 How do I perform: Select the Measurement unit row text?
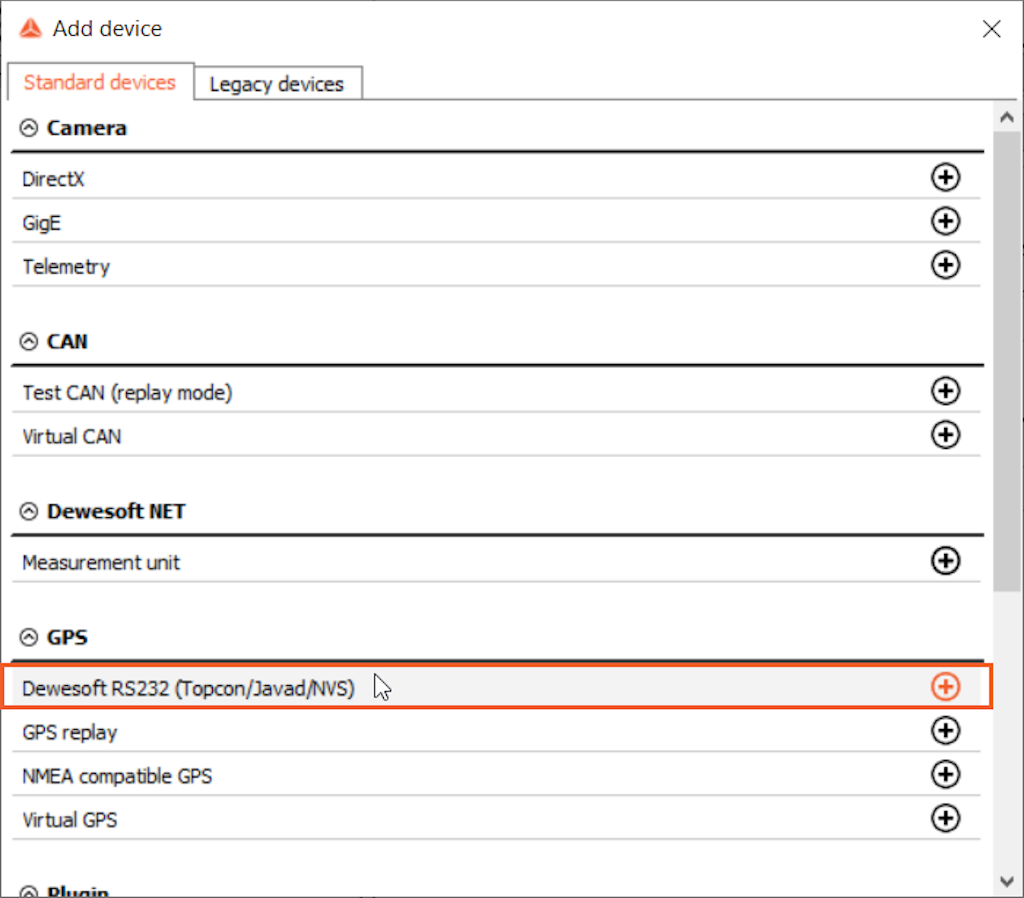[x=101, y=562]
